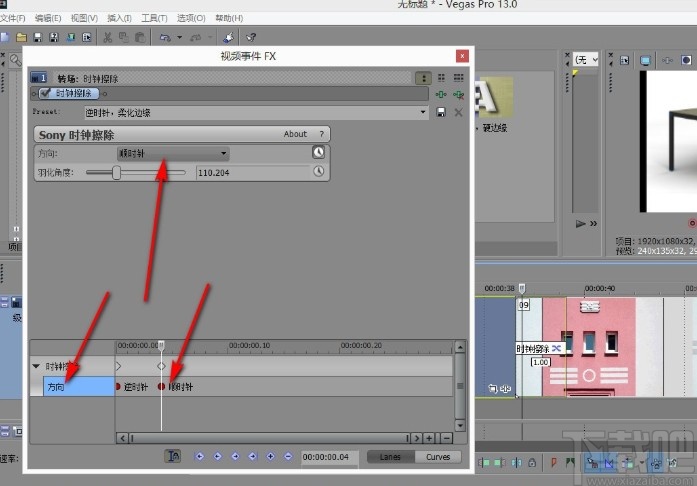Click the plug-in chain button in FX dialog
Viewport: 697px width, 486px height.
point(440,94)
